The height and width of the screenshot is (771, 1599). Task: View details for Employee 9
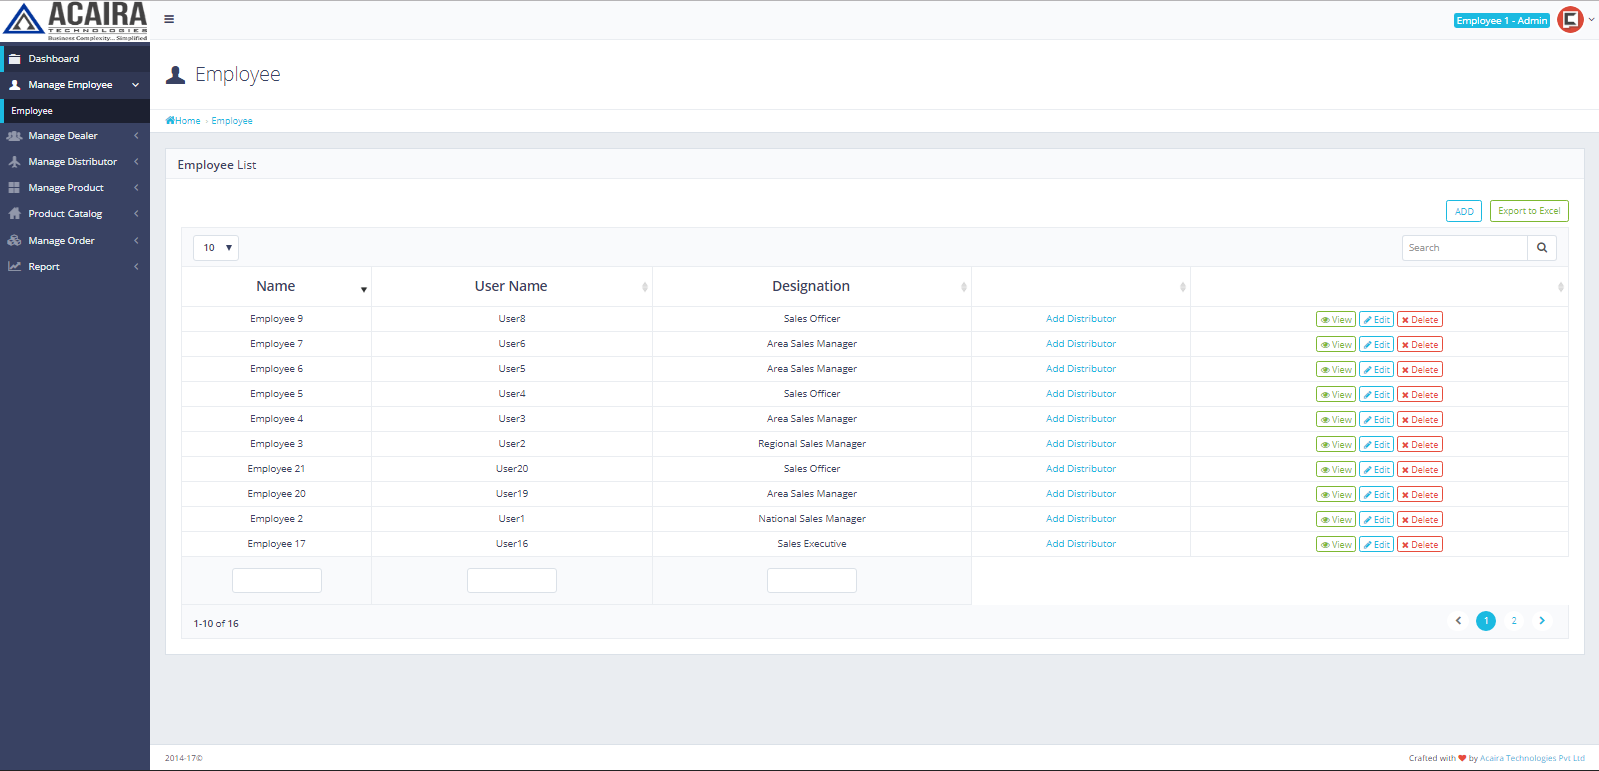[x=1335, y=320]
